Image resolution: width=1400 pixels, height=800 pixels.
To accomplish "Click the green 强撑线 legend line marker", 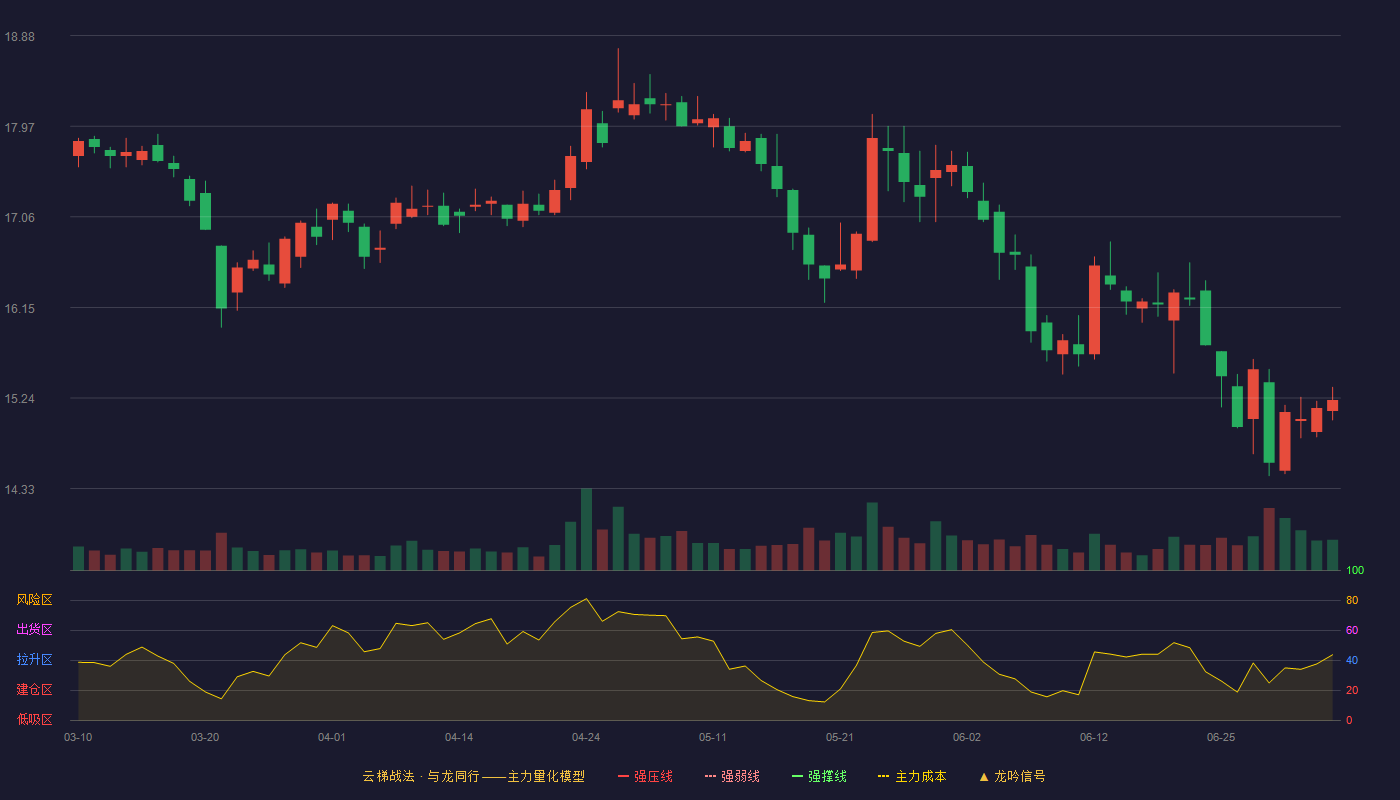I will coord(797,776).
